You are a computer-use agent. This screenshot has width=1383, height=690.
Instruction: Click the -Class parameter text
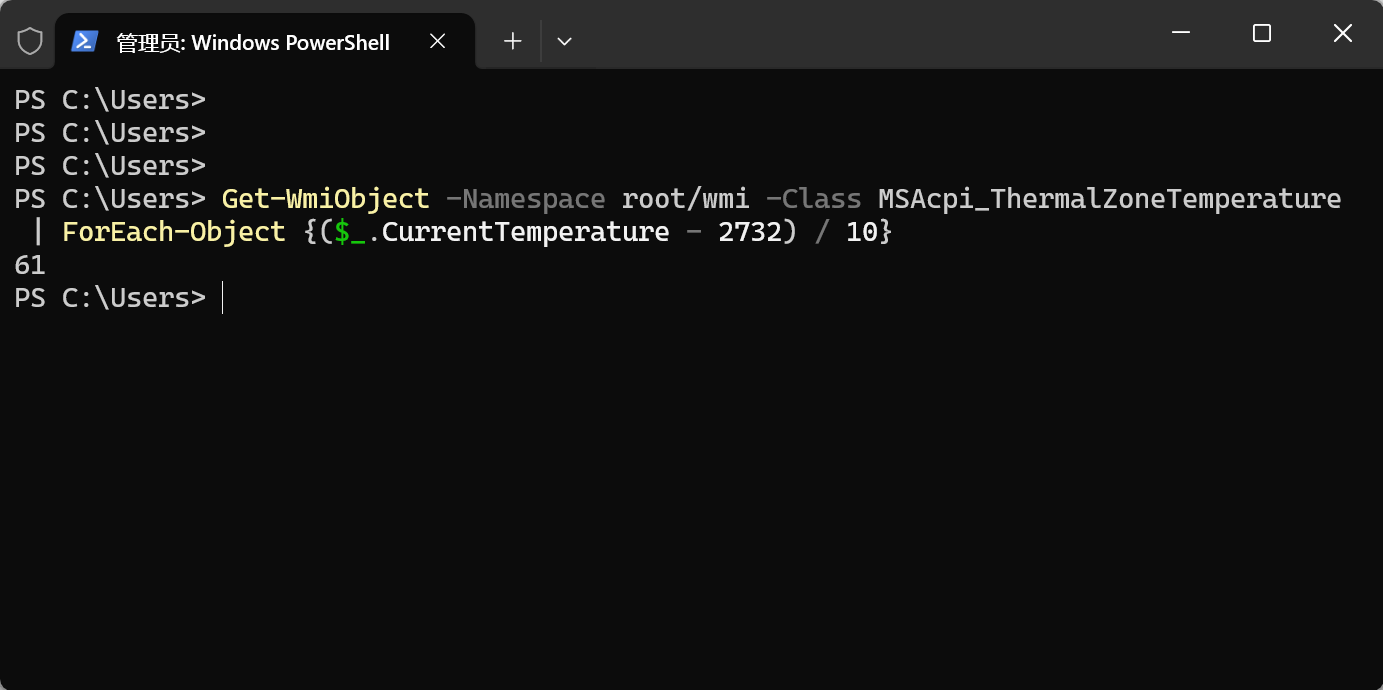813,199
